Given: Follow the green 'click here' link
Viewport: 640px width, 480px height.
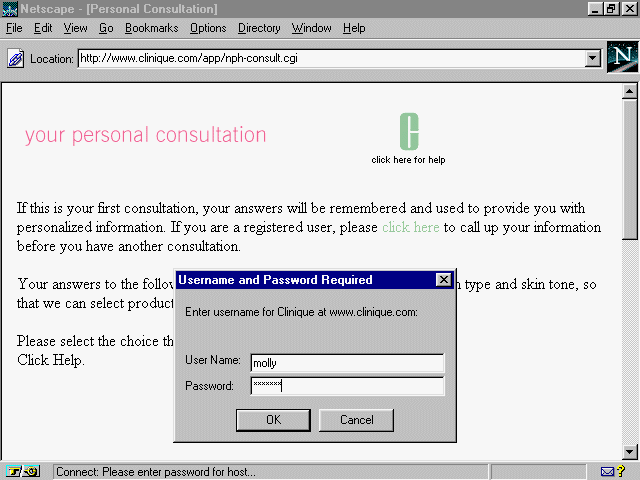Looking at the screenshot, I should pos(410,227).
